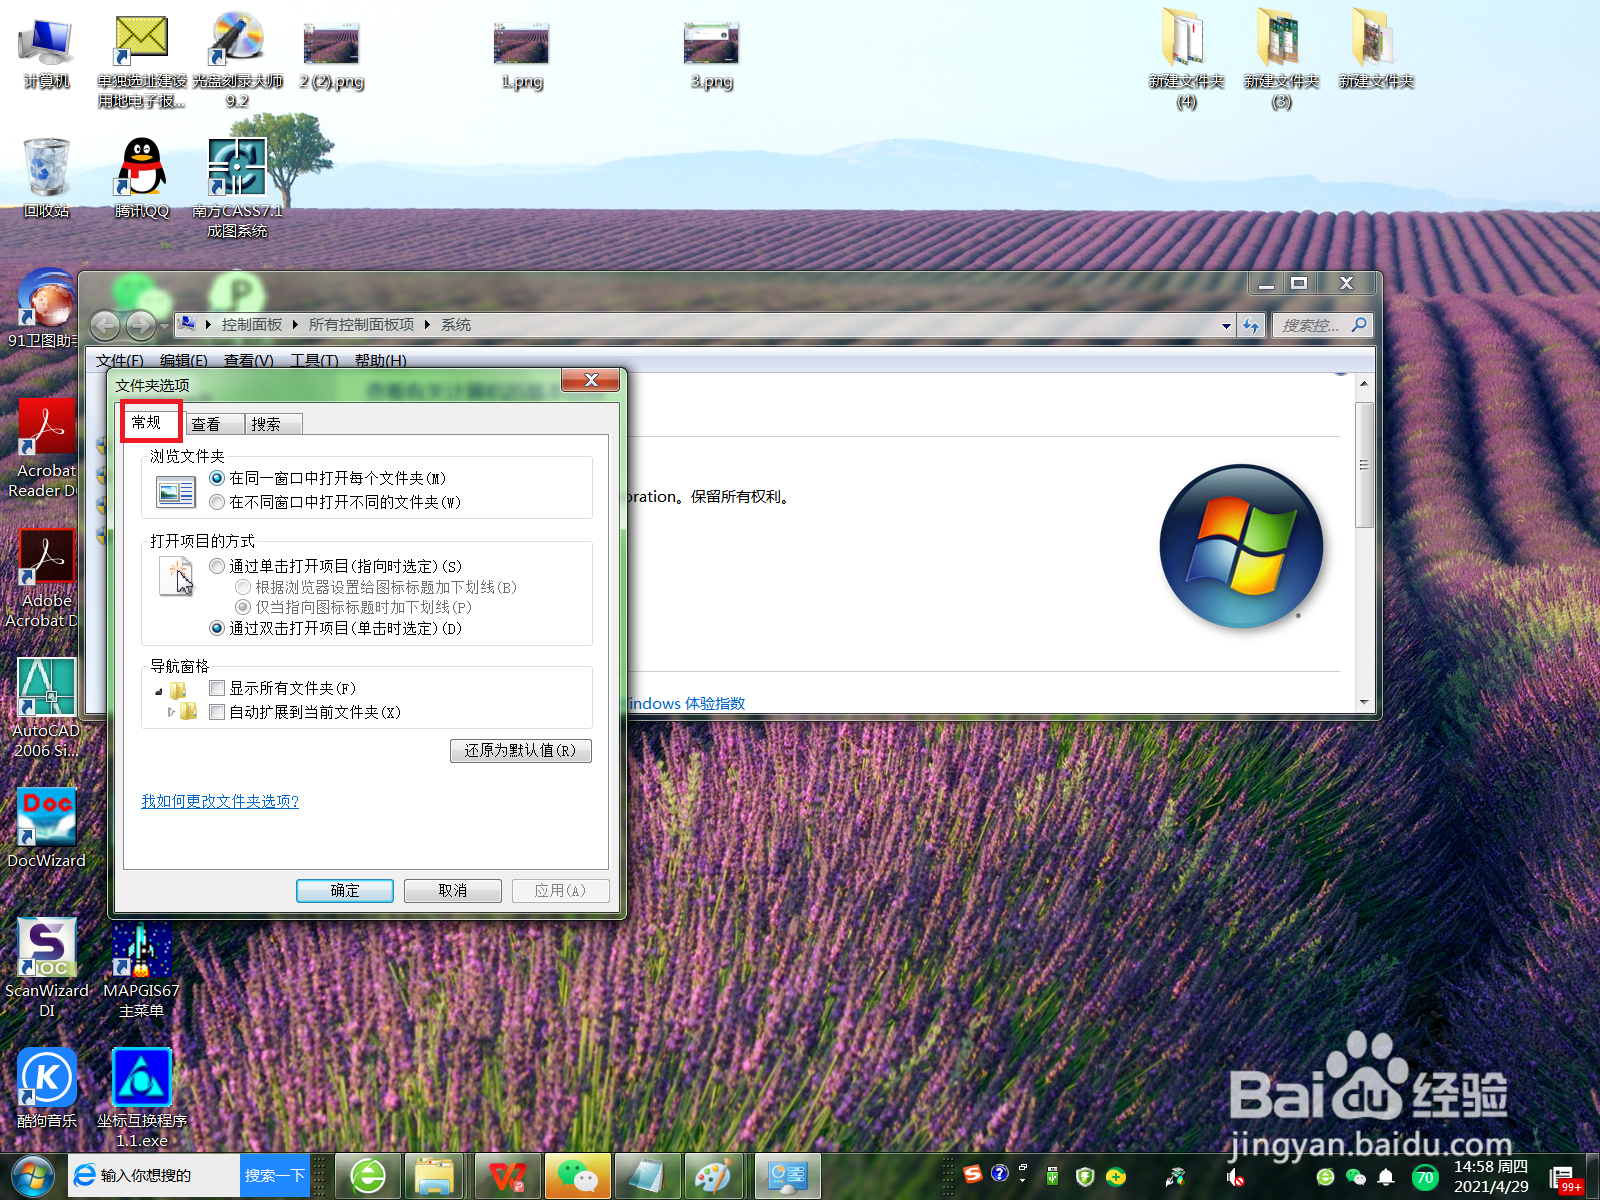1600x1200 pixels.
Task: Open ScanWizard DI desktop icon
Action: click(46, 968)
